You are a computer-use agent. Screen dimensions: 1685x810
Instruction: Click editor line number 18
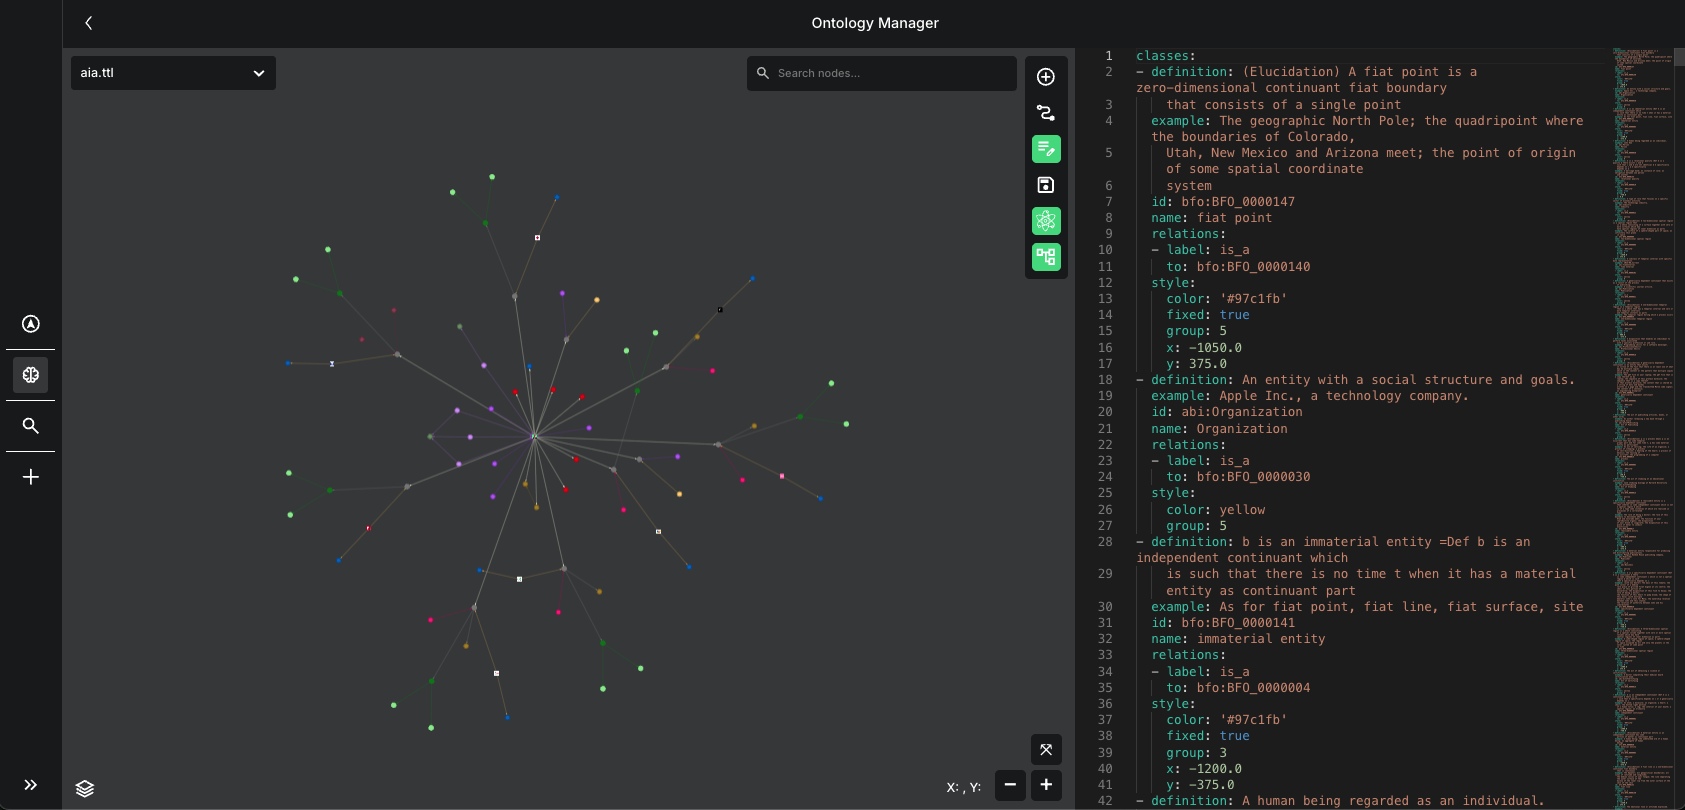(x=1105, y=380)
